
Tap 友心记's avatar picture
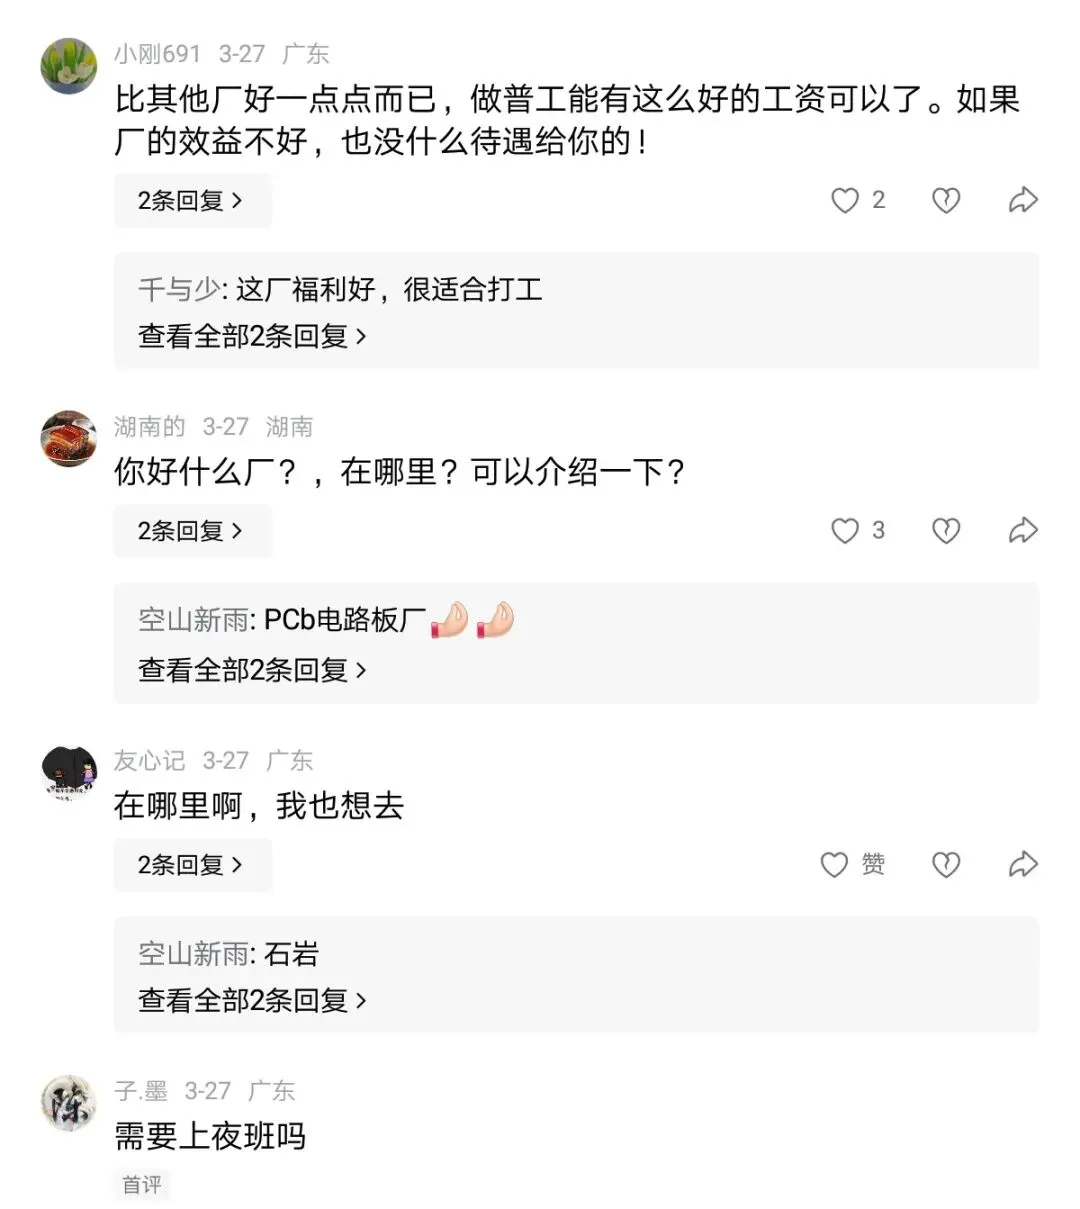[x=69, y=773]
